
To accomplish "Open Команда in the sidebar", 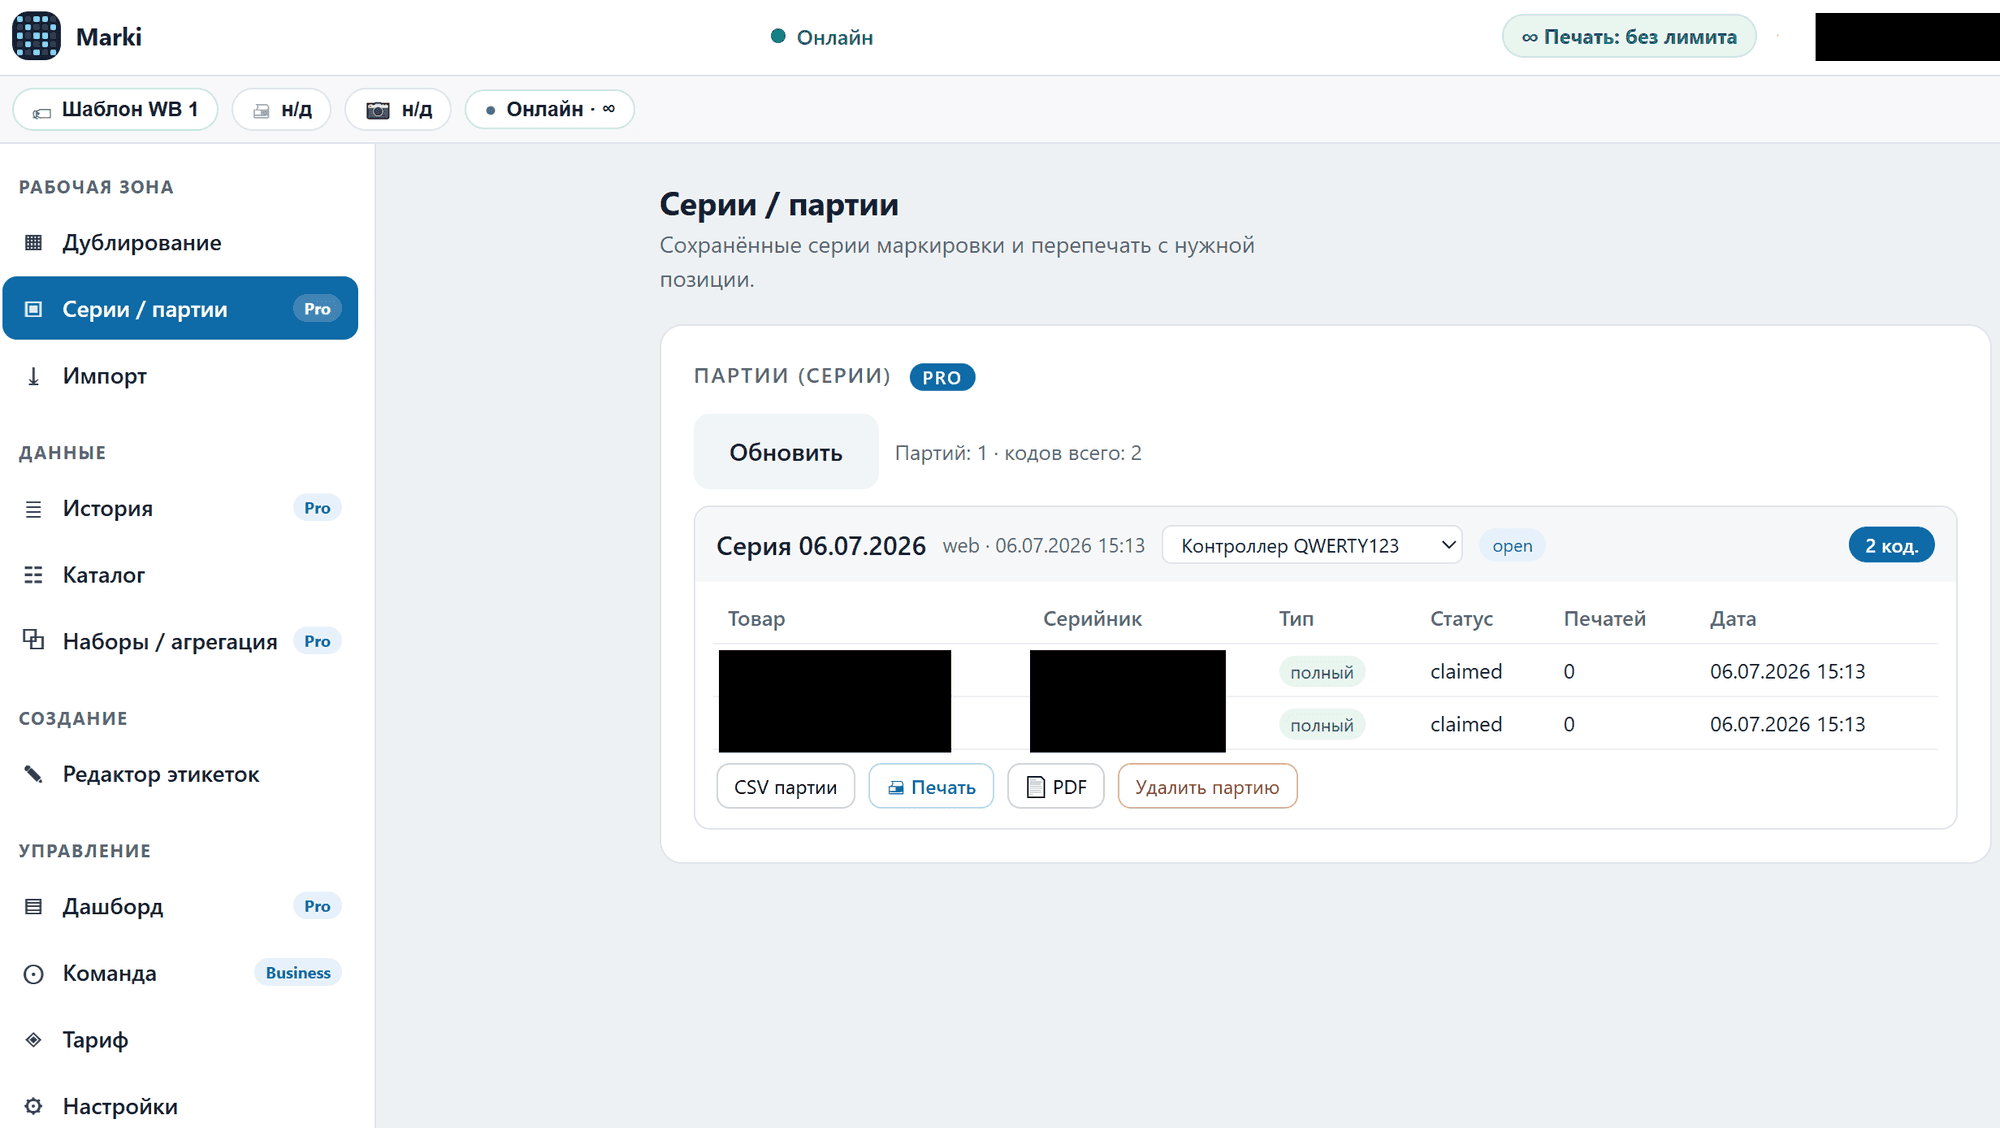I will (x=180, y=973).
